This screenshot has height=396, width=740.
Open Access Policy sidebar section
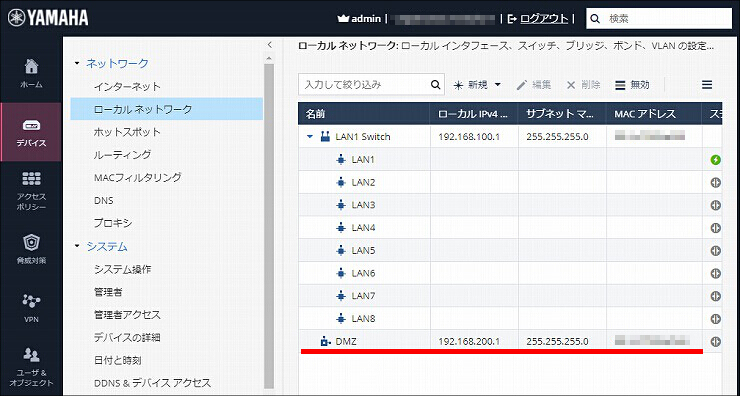[x=31, y=191]
